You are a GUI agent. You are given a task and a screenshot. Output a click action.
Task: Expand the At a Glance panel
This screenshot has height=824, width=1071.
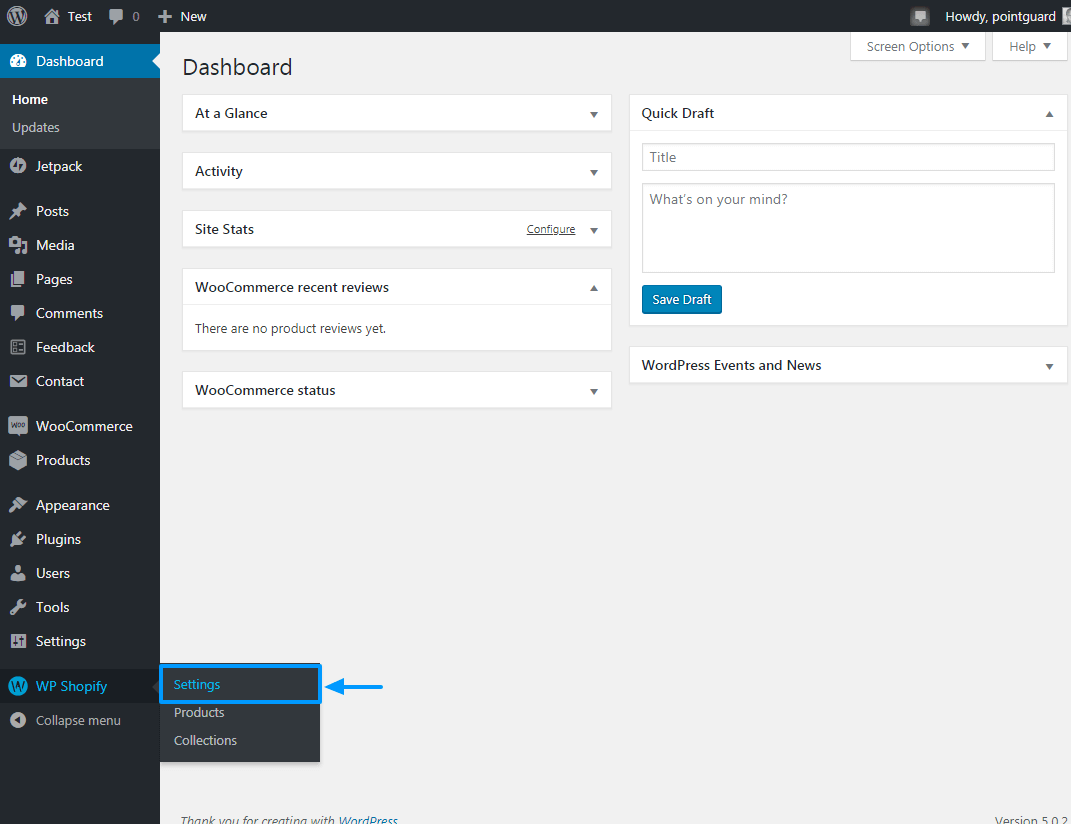[594, 114]
